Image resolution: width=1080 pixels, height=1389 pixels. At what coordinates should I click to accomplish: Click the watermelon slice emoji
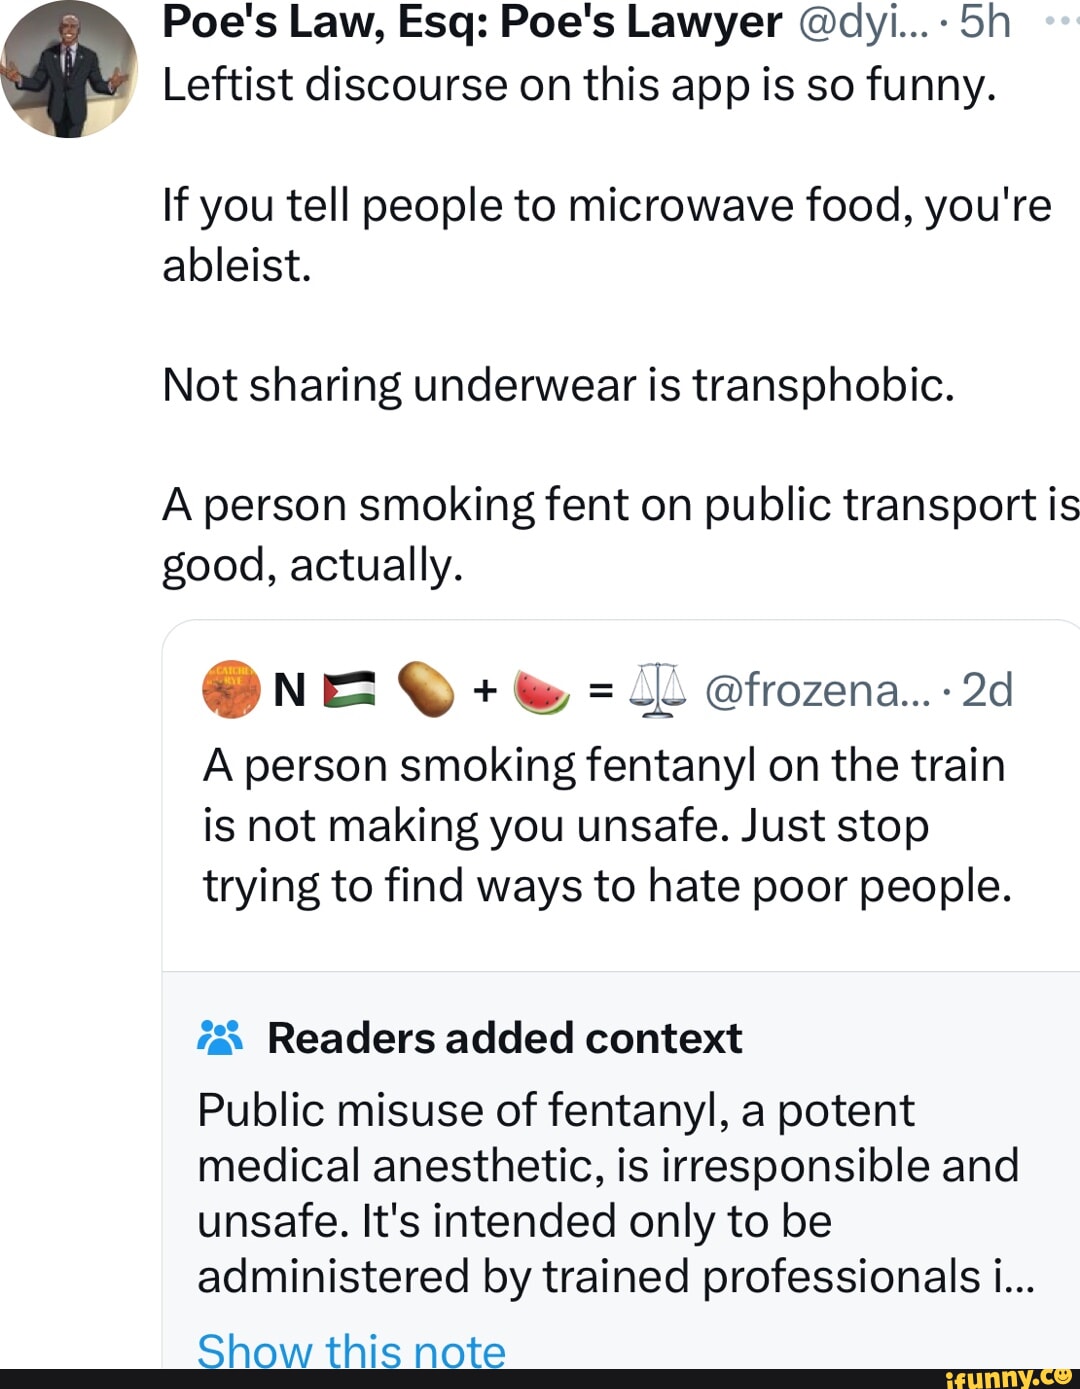541,690
